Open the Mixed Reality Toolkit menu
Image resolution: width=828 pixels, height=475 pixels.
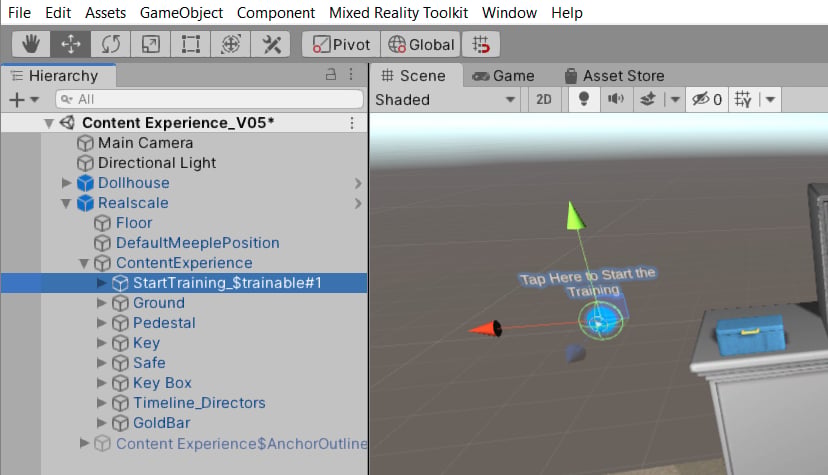click(399, 13)
